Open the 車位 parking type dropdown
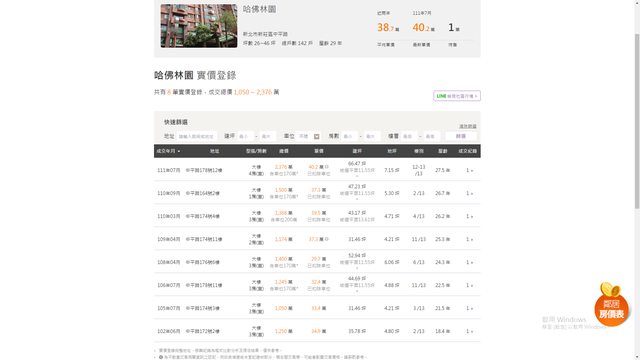 [309, 136]
